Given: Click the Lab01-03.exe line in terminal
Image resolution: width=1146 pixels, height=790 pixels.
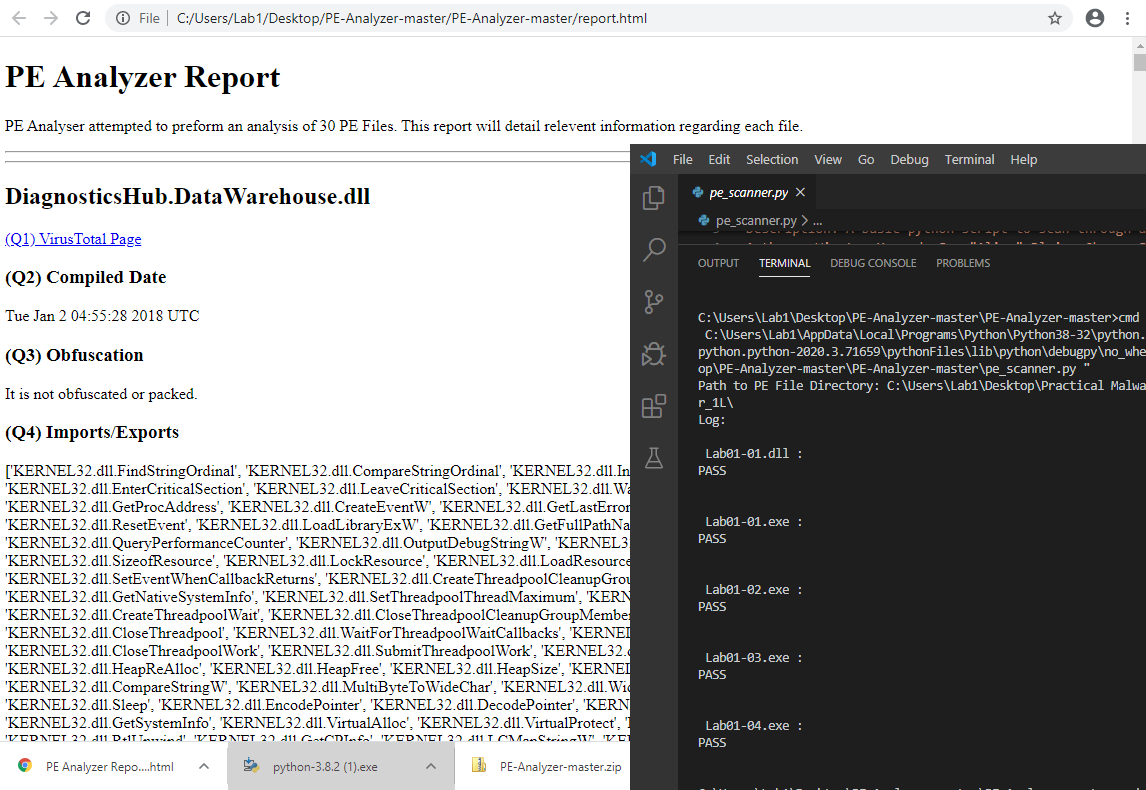Looking at the screenshot, I should click(754, 657).
